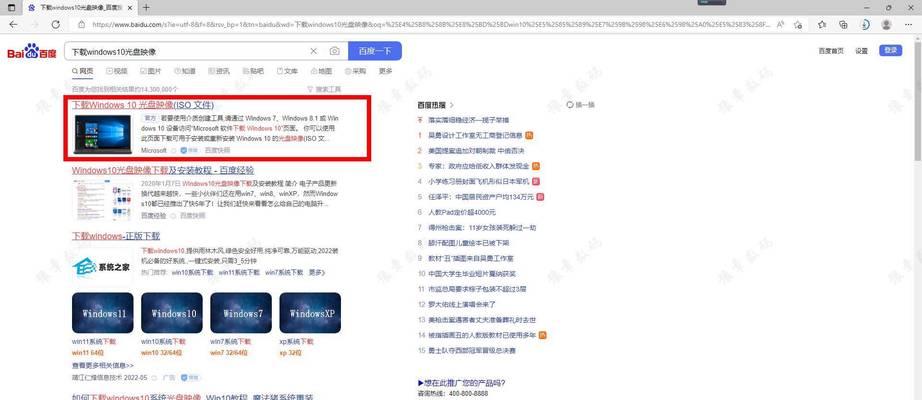Viewport: 922px width, 400px height.
Task: Click the 更多》 link in the ad
Action: tap(316, 273)
